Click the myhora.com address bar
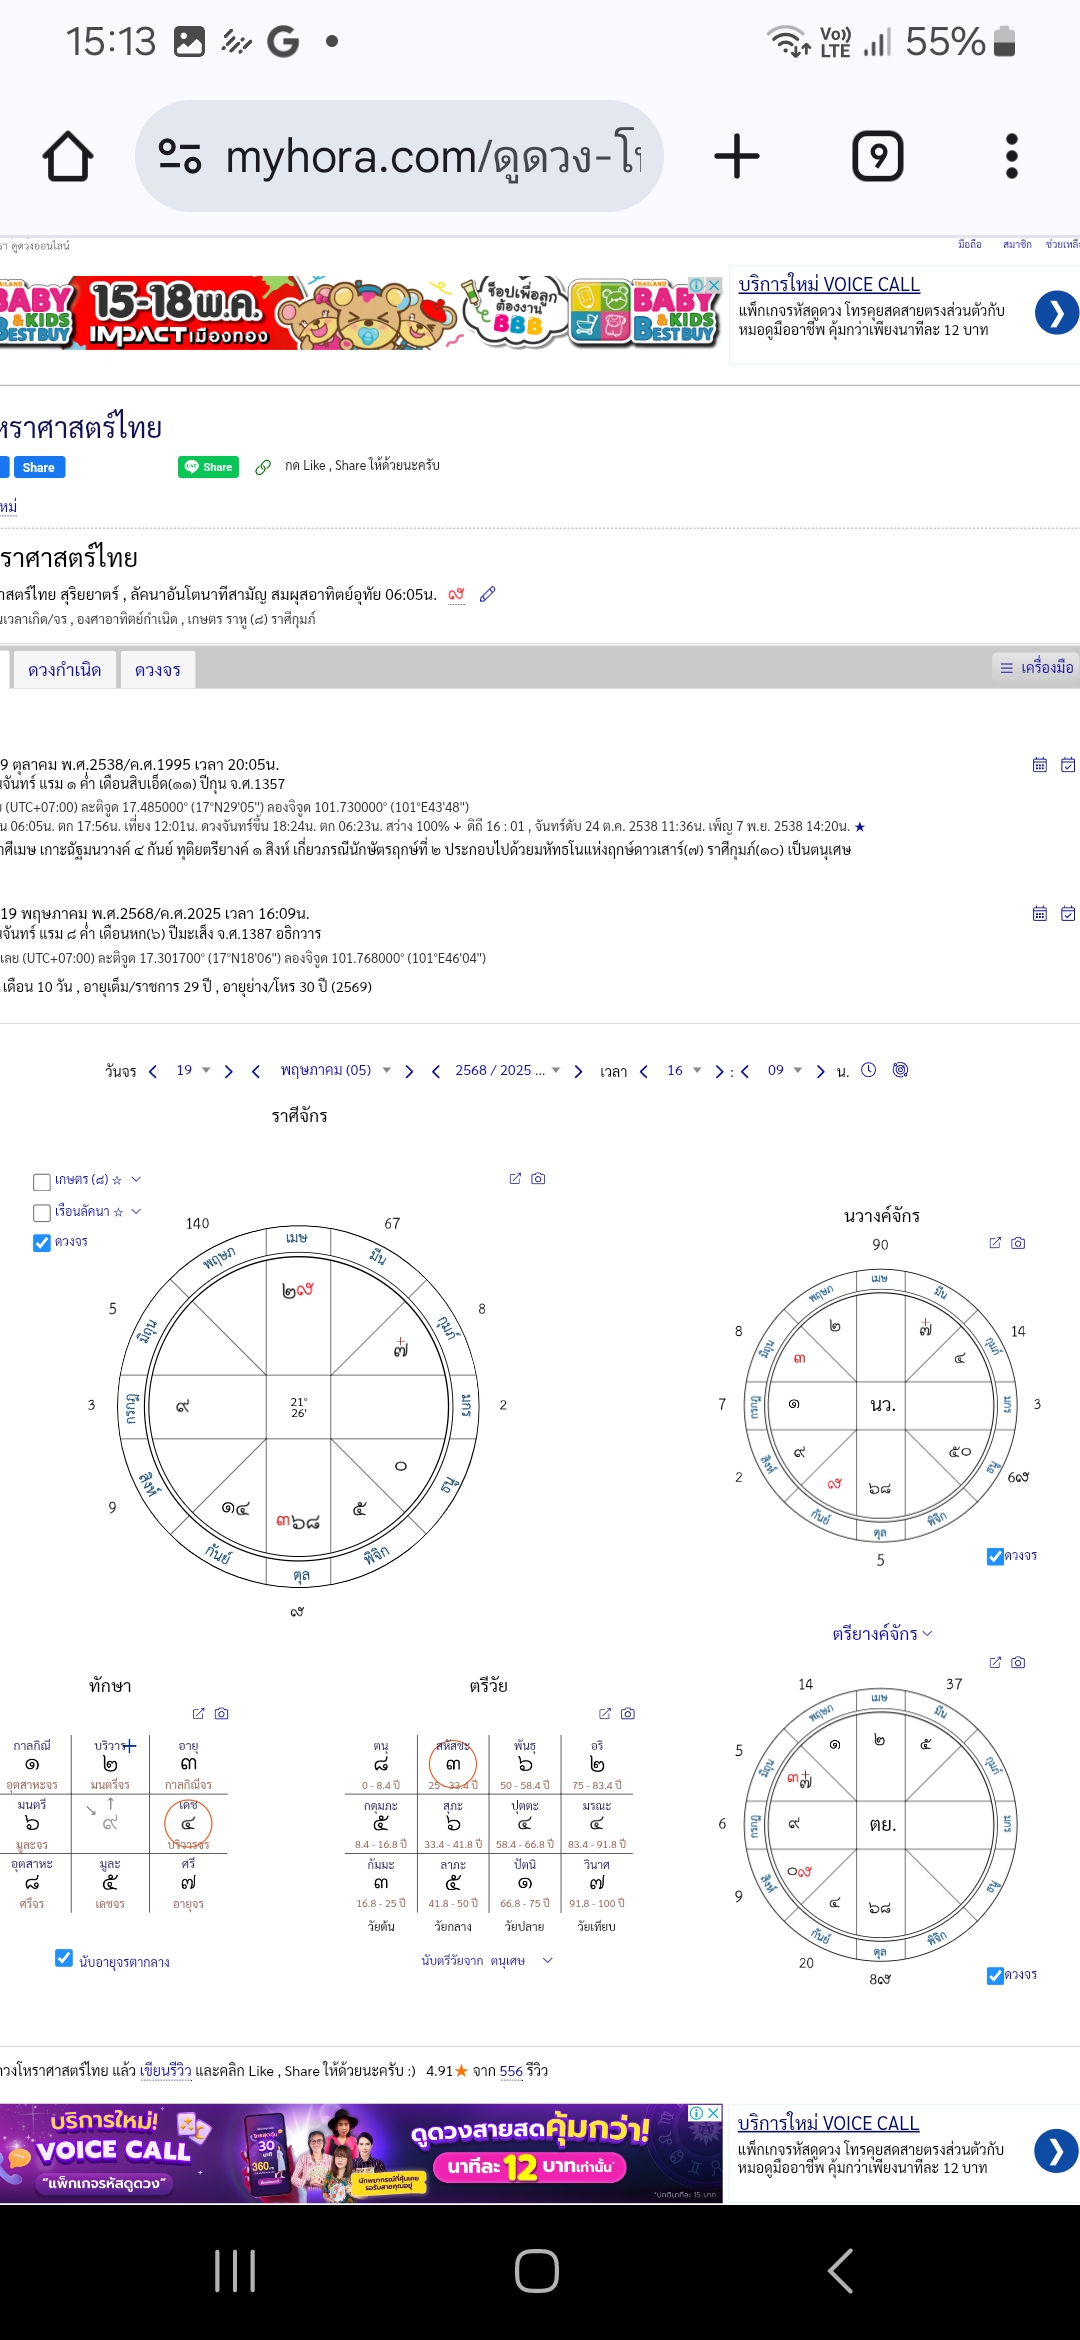The height and width of the screenshot is (2340, 1080). pyautogui.click(x=399, y=156)
